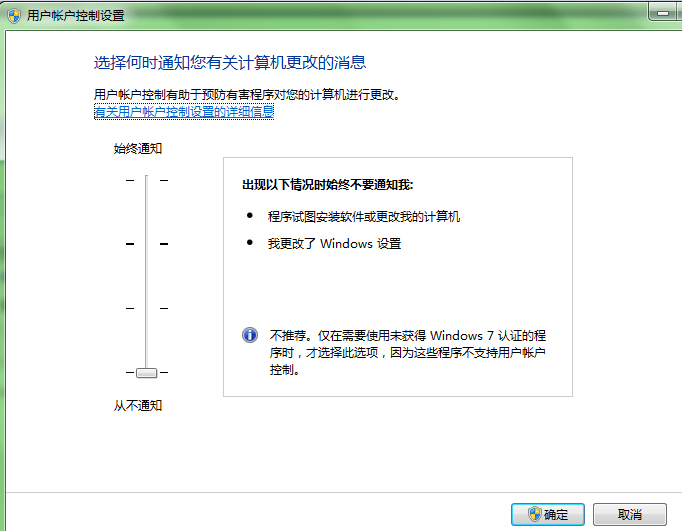Click the 始终通知 label
Screen dimensions: 682x531
click(138, 148)
